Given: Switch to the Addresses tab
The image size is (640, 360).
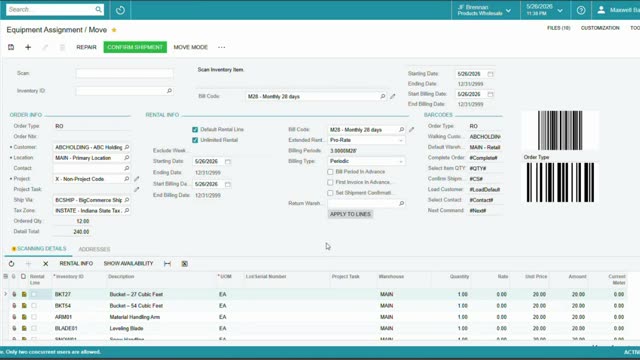Looking at the screenshot, I should point(94,249).
